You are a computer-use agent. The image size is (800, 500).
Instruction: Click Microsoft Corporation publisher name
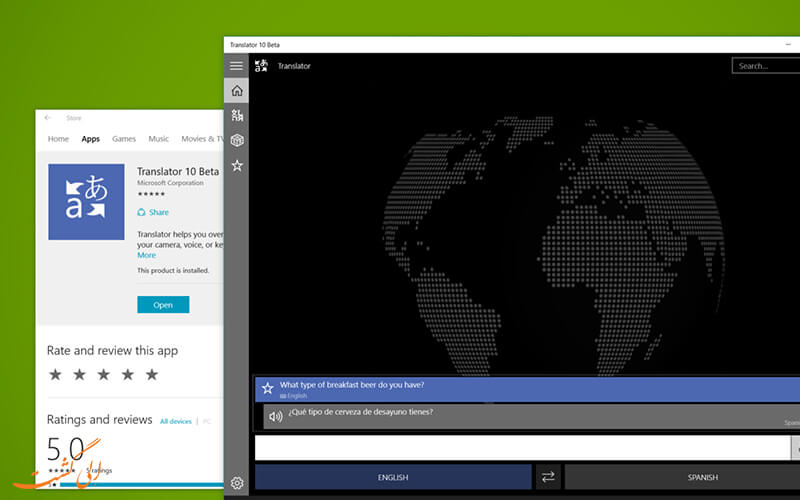tap(170, 183)
